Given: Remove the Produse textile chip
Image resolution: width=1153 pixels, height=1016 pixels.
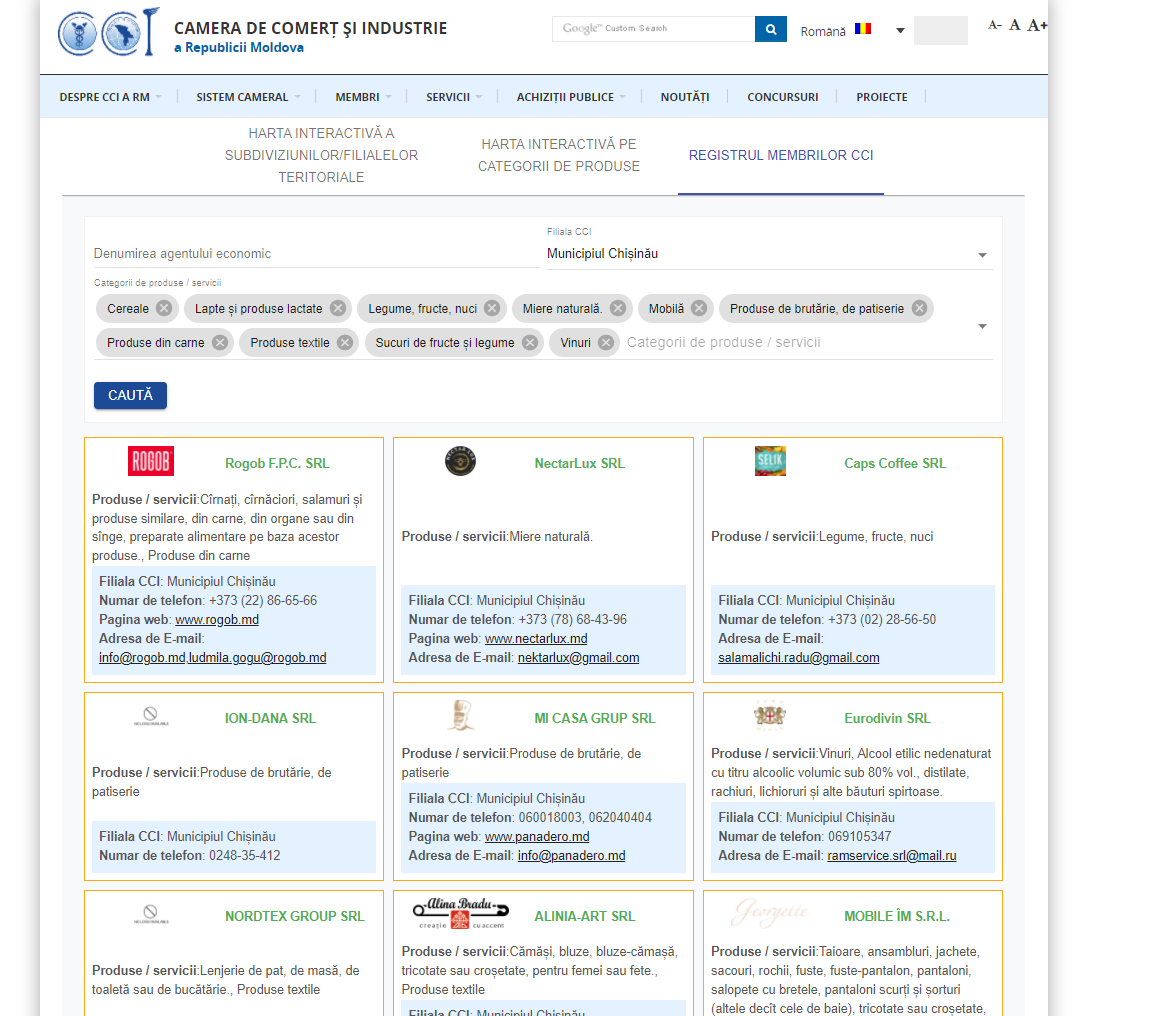Looking at the screenshot, I should (345, 342).
